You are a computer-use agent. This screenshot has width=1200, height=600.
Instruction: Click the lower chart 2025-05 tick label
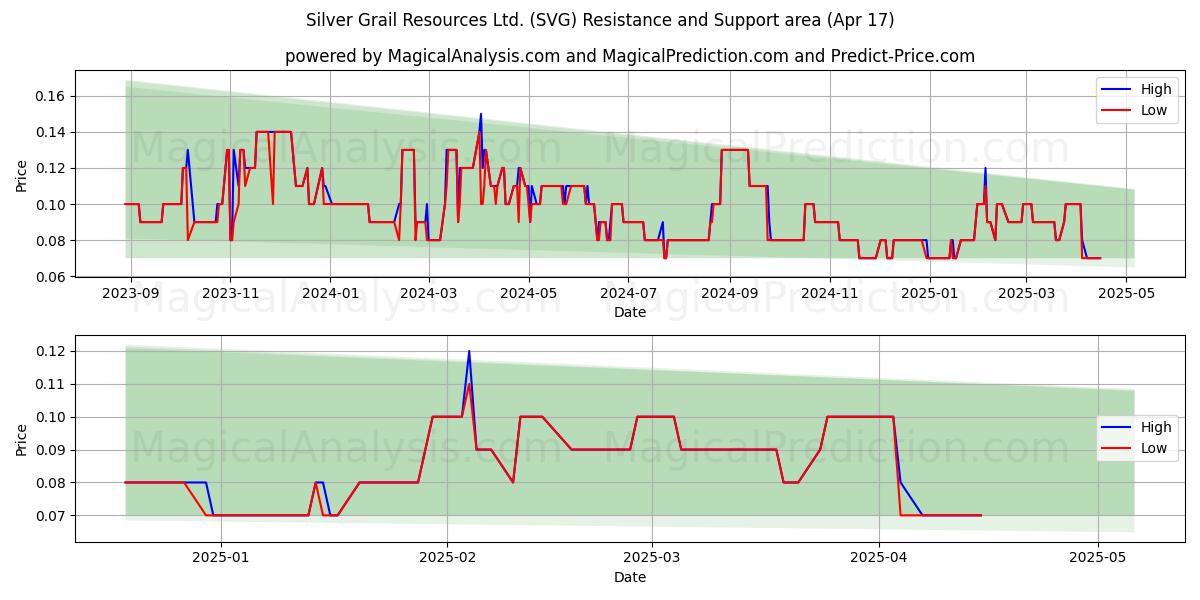(1098, 558)
